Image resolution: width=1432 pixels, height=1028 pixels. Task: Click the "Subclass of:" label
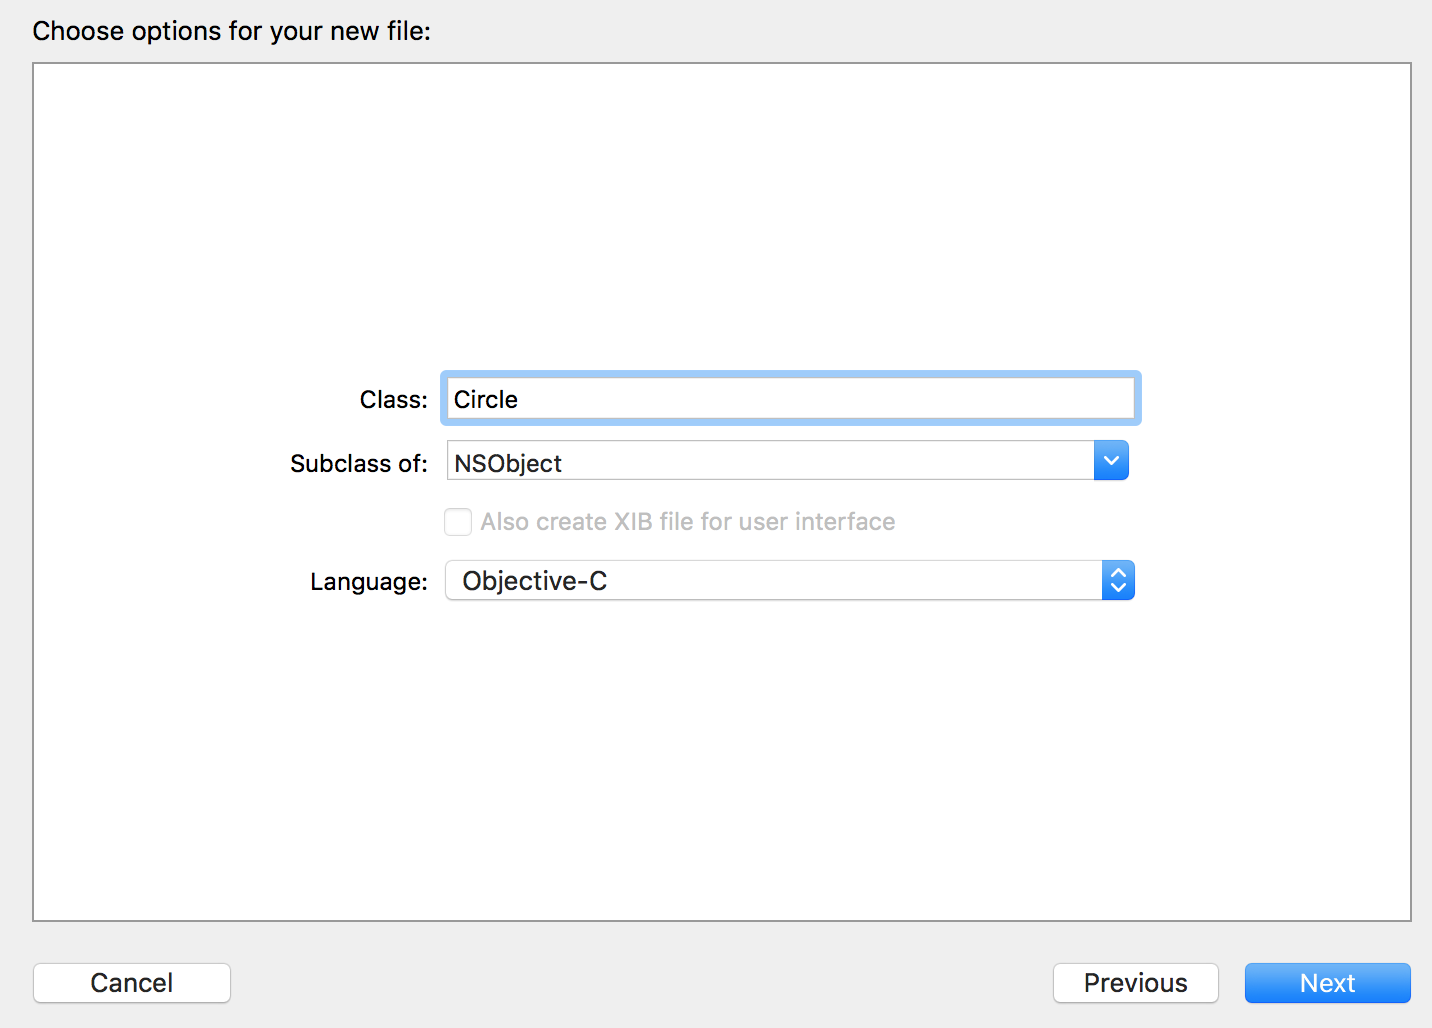[358, 464]
